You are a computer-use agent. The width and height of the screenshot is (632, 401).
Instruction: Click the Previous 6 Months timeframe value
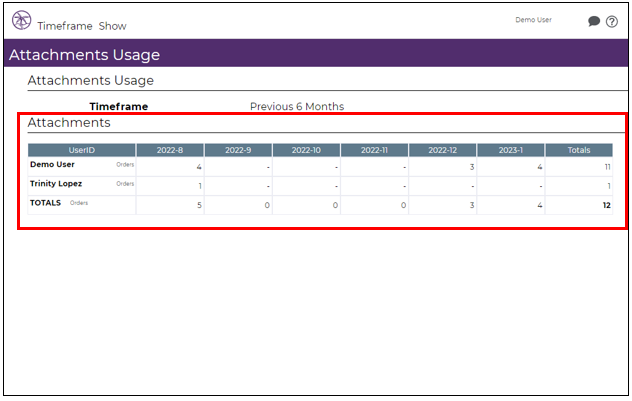pyautogui.click(x=297, y=106)
